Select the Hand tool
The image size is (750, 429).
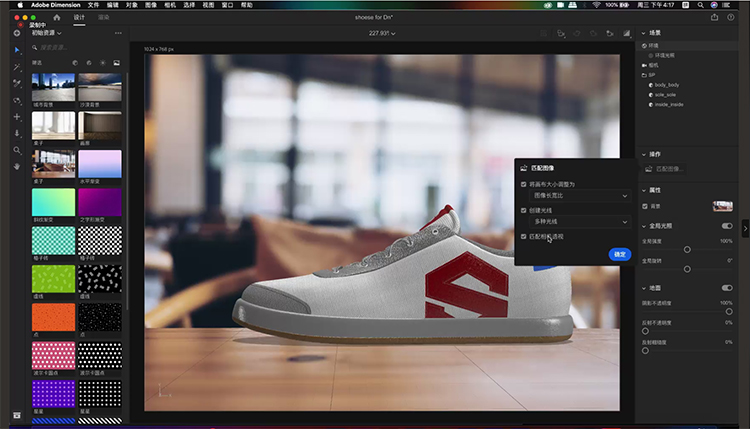17,166
